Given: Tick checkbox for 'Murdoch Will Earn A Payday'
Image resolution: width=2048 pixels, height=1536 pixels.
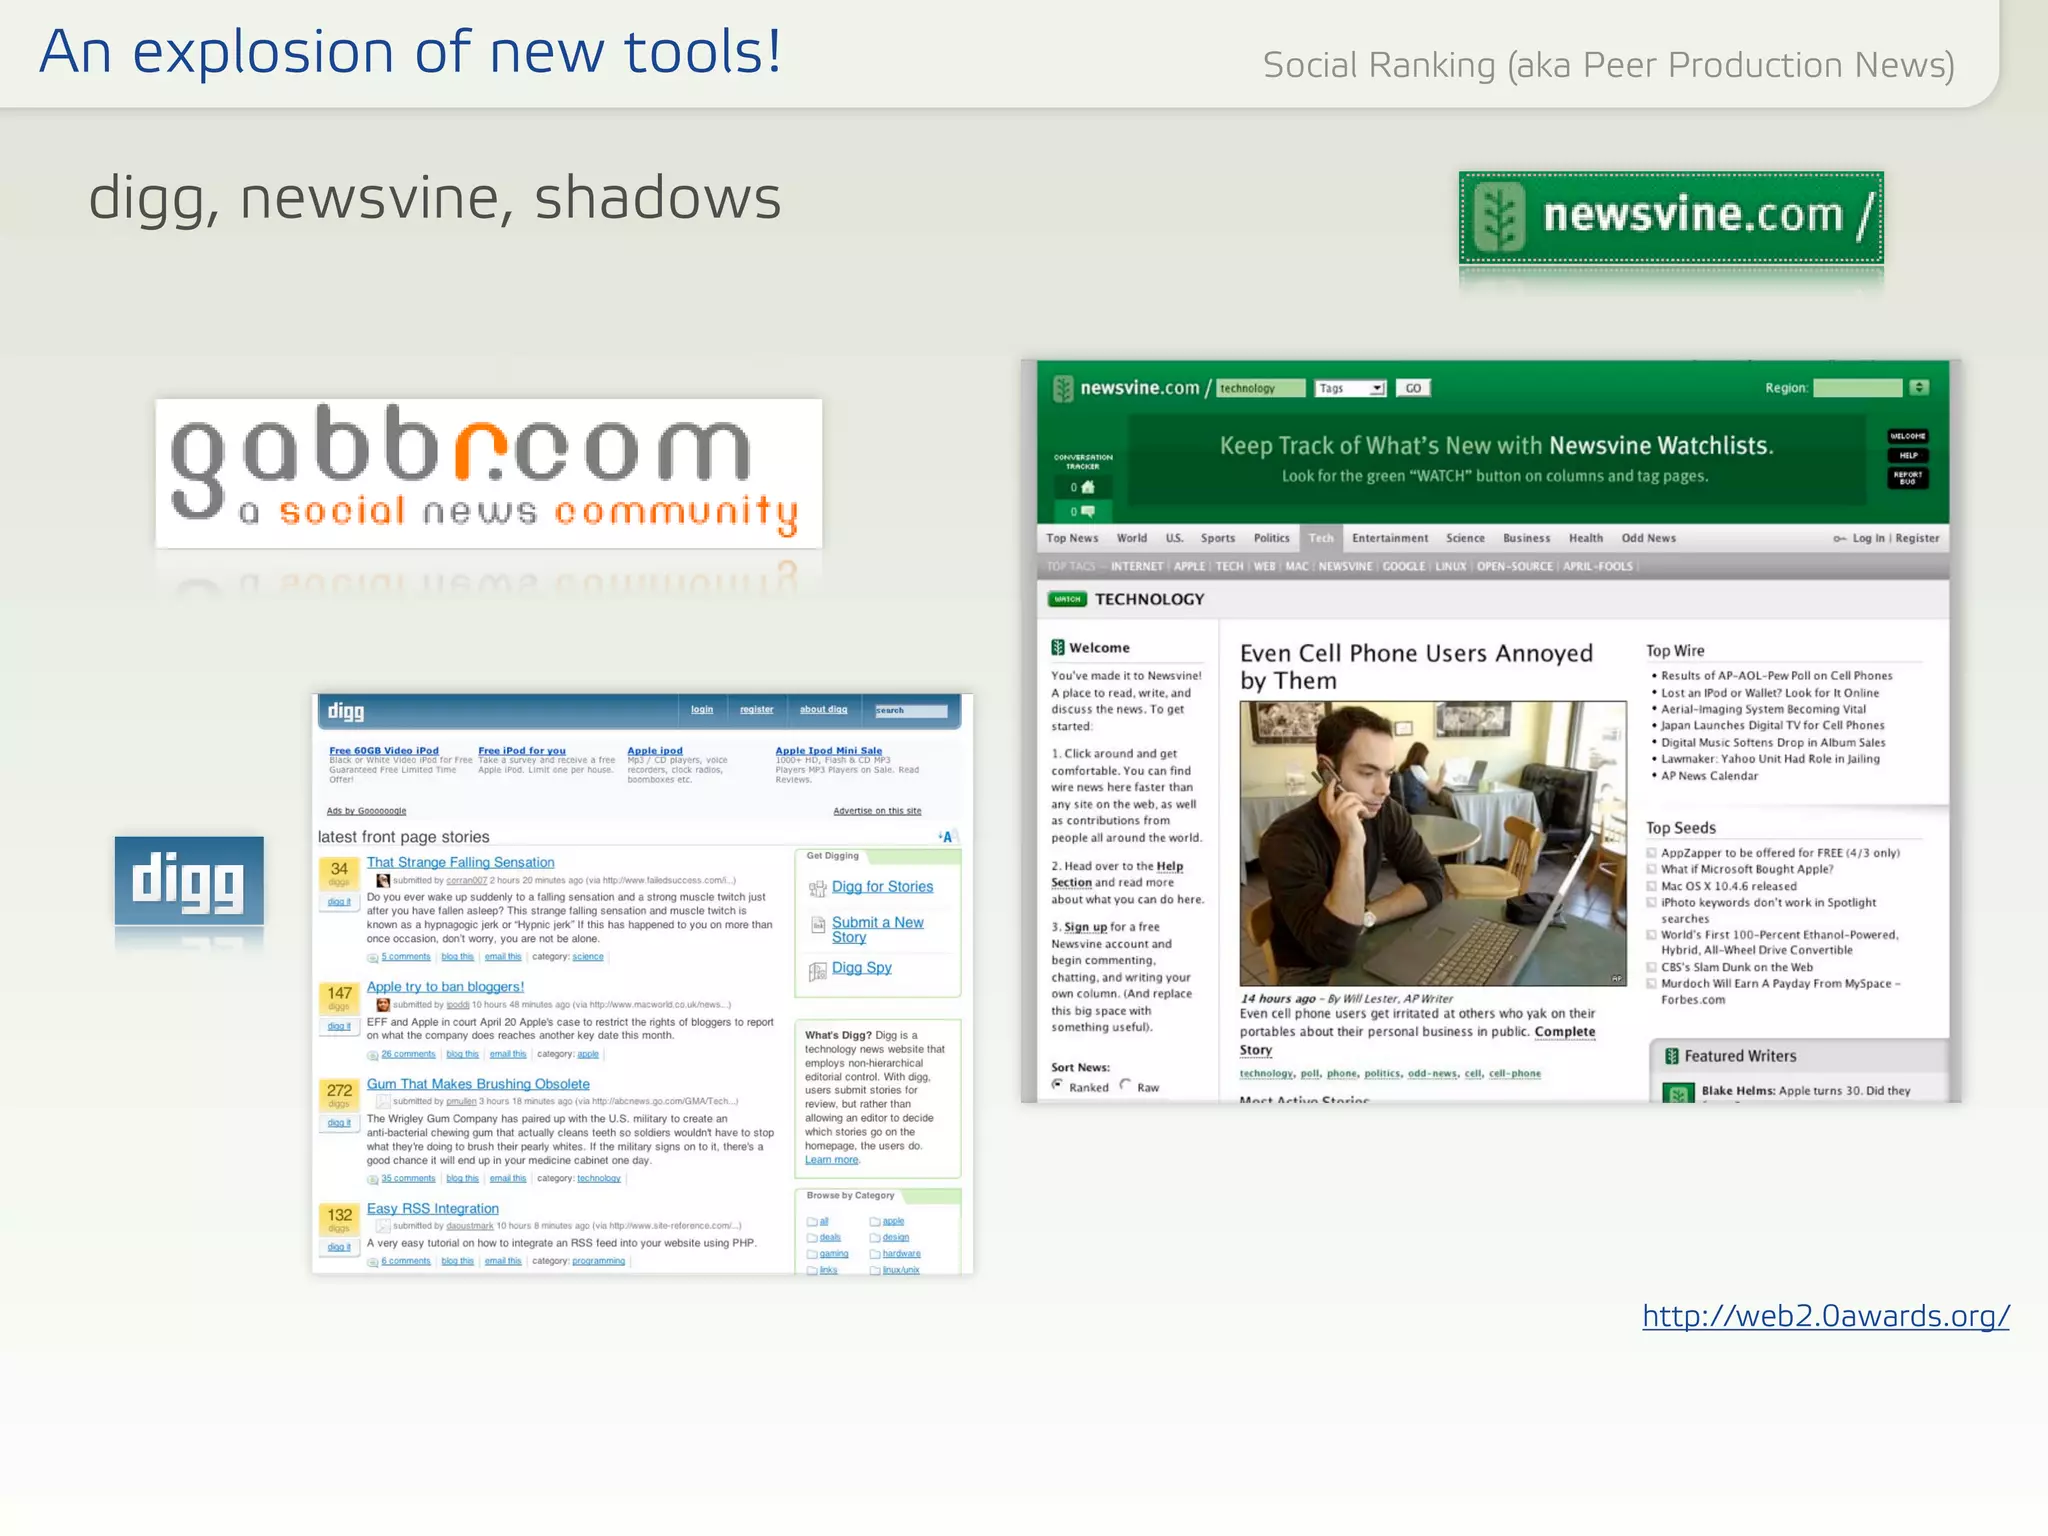Looking at the screenshot, I should point(1652,983).
